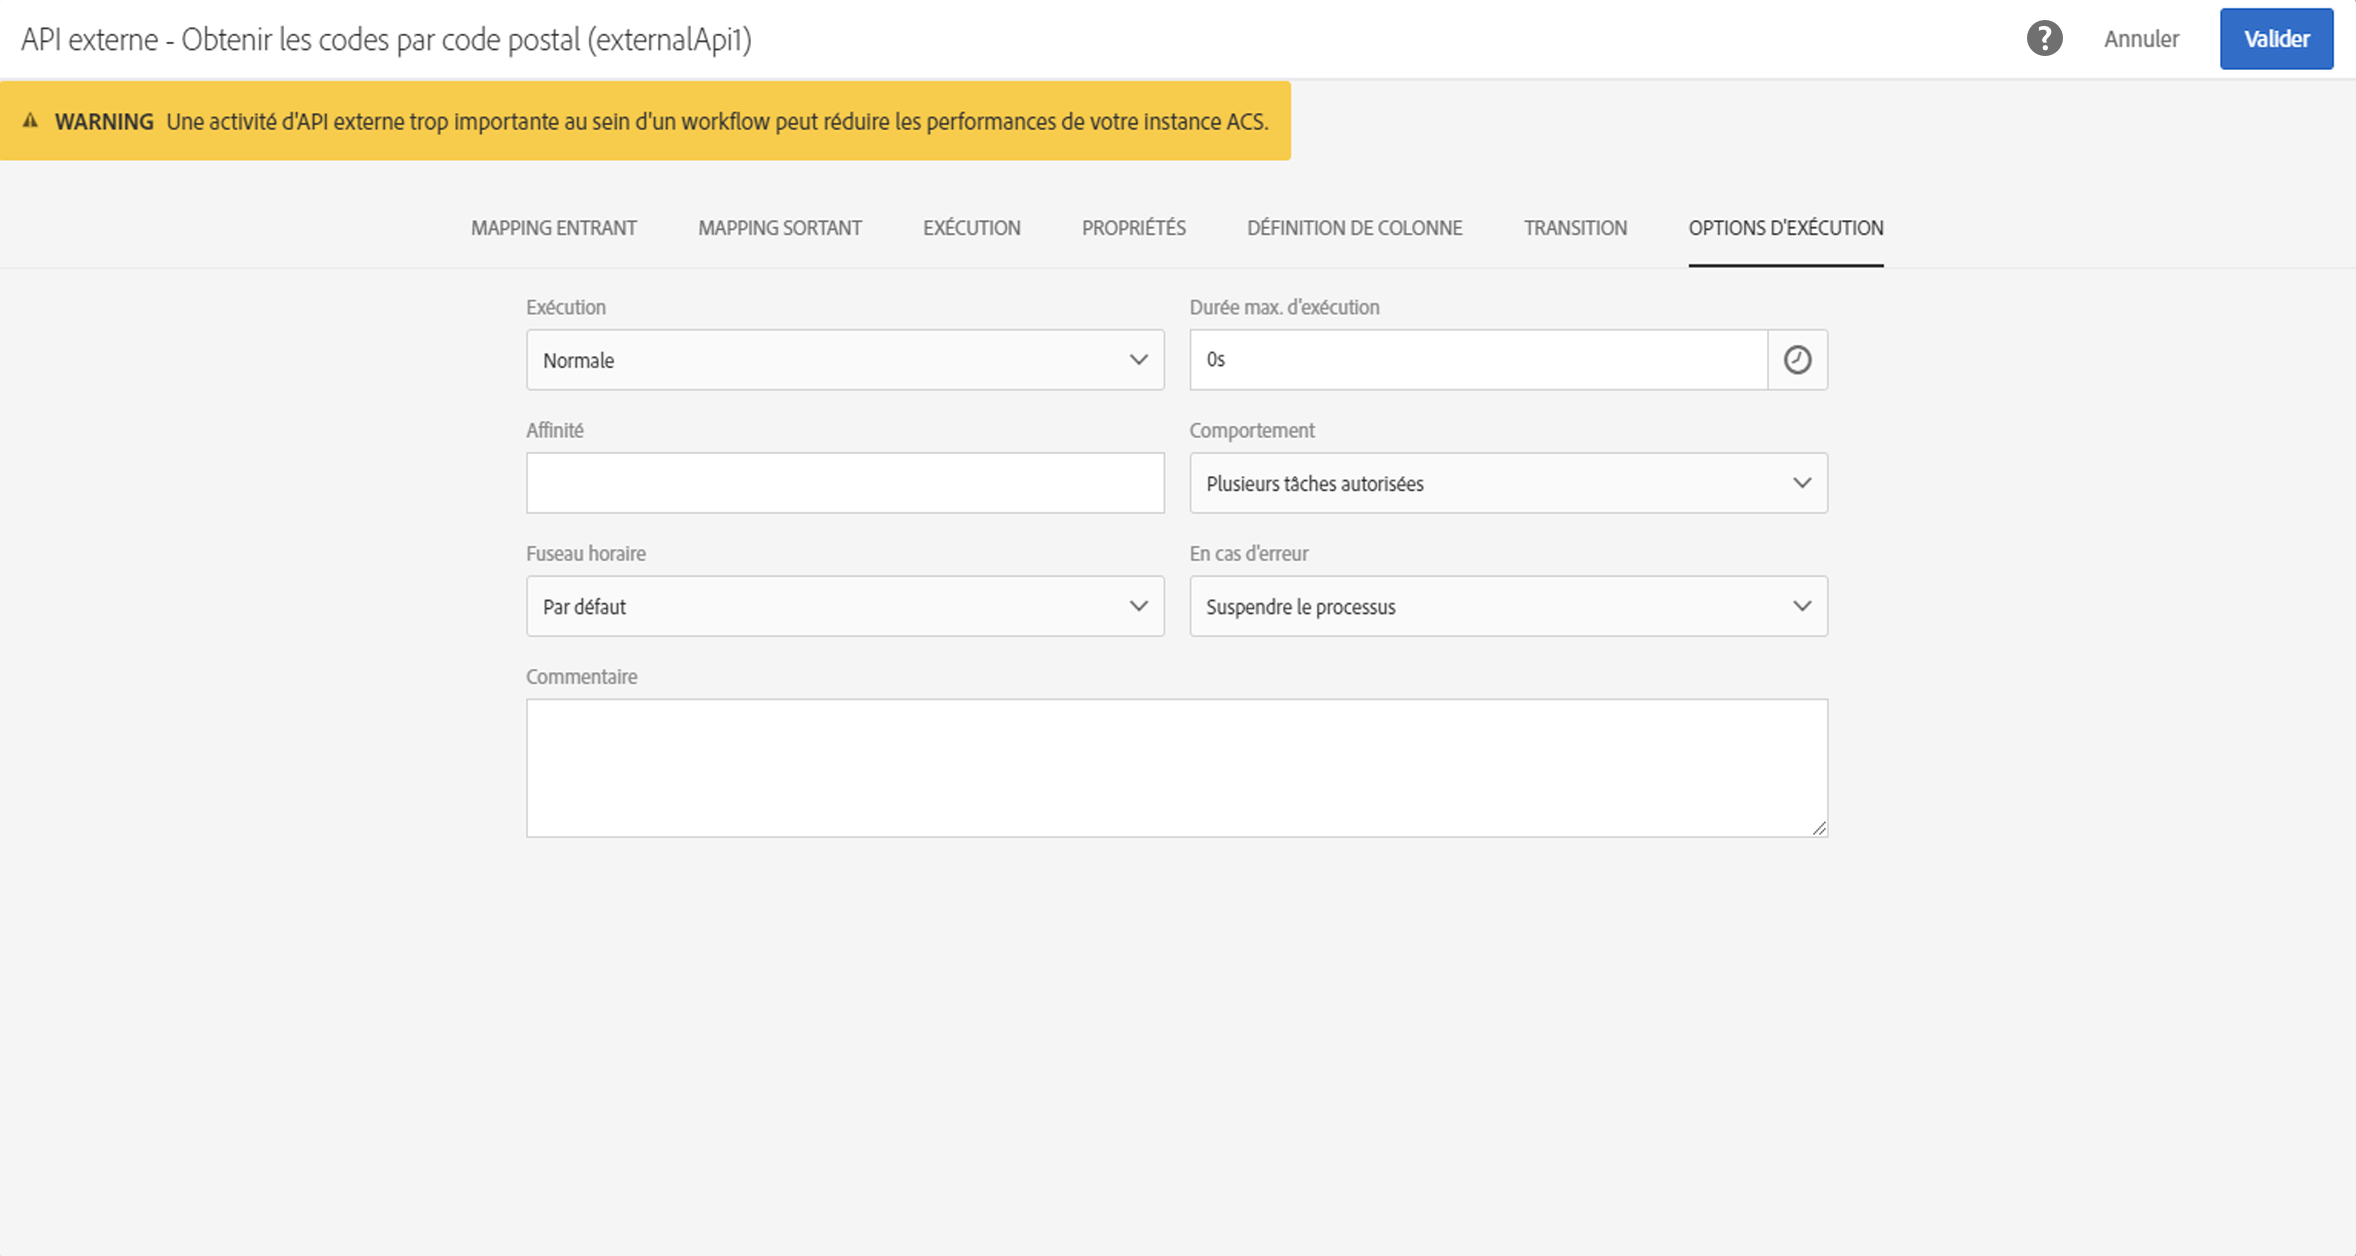Grab the Commentaire textarea resize handle
Image resolution: width=2356 pixels, height=1256 pixels.
1818,828
